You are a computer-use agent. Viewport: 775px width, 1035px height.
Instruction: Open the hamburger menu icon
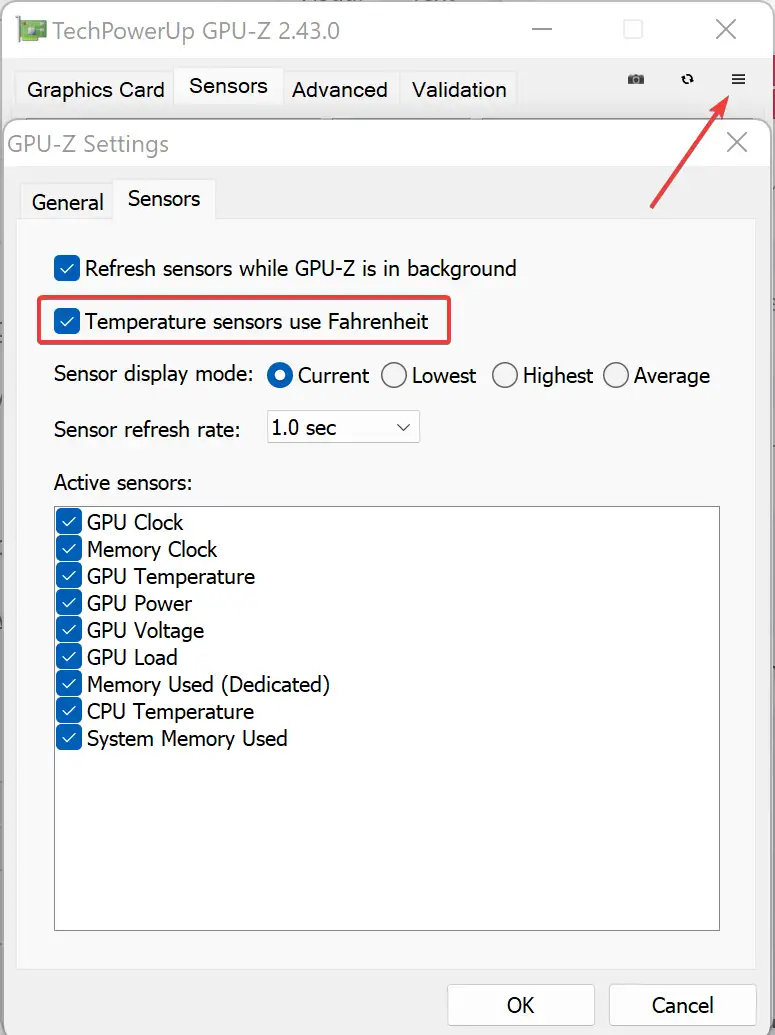tap(738, 79)
